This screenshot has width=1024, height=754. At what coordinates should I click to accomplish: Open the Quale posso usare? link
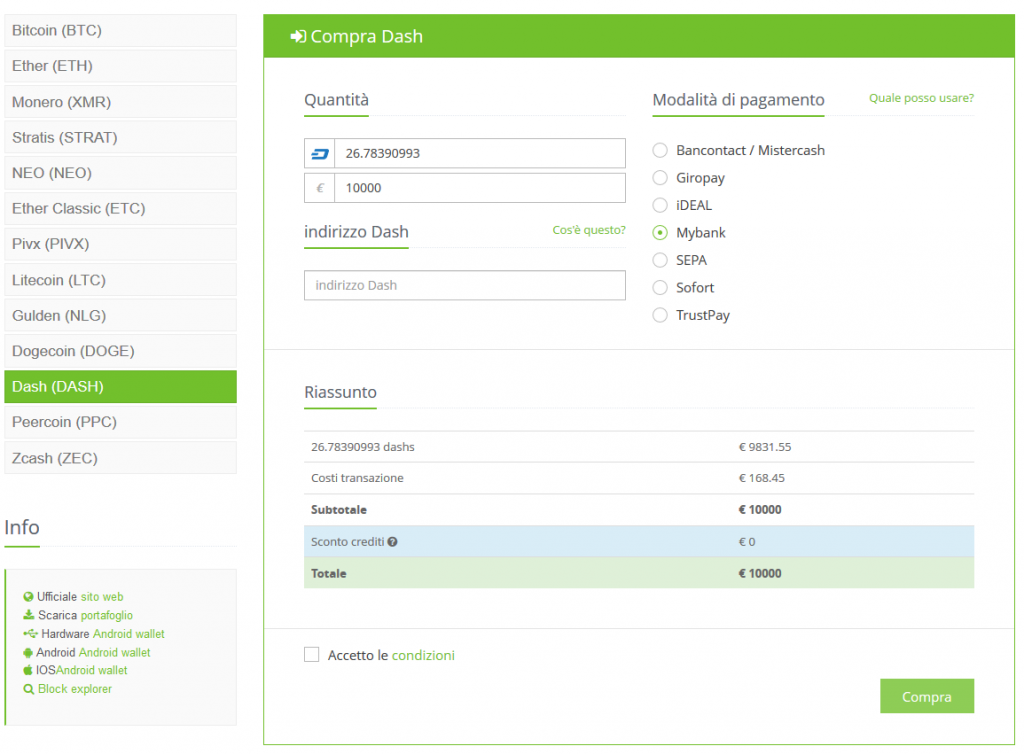(x=921, y=98)
